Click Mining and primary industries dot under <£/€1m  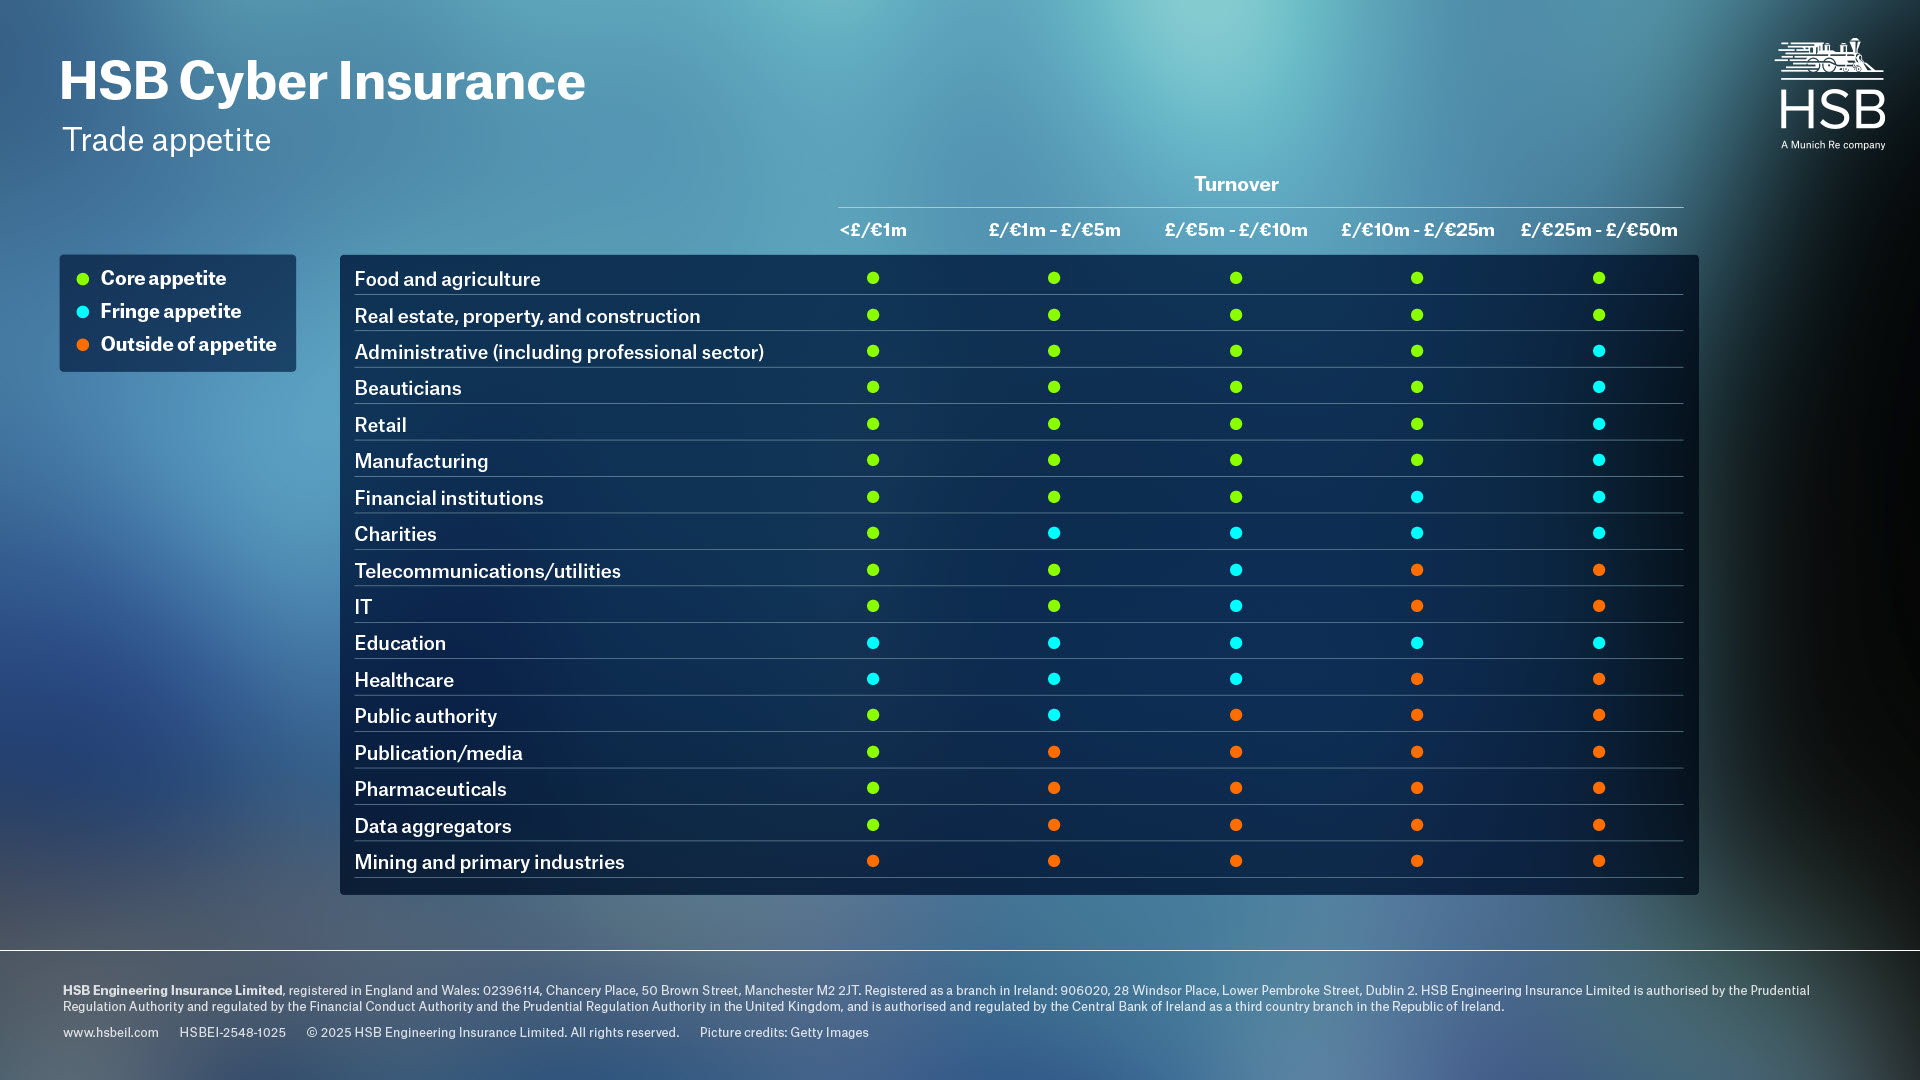[x=873, y=861]
